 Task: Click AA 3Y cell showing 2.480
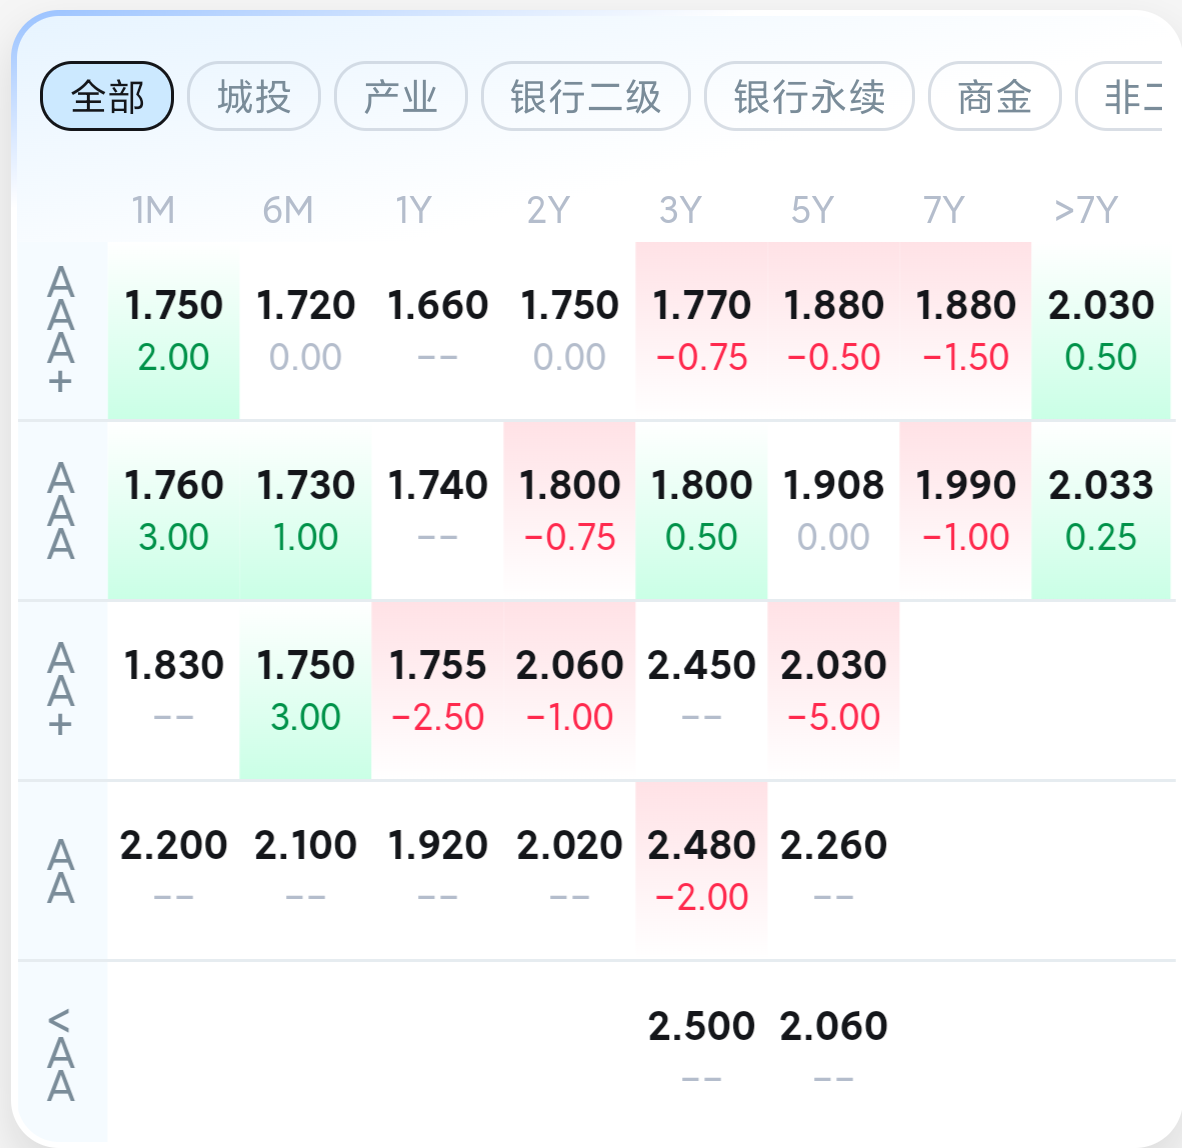(x=701, y=868)
